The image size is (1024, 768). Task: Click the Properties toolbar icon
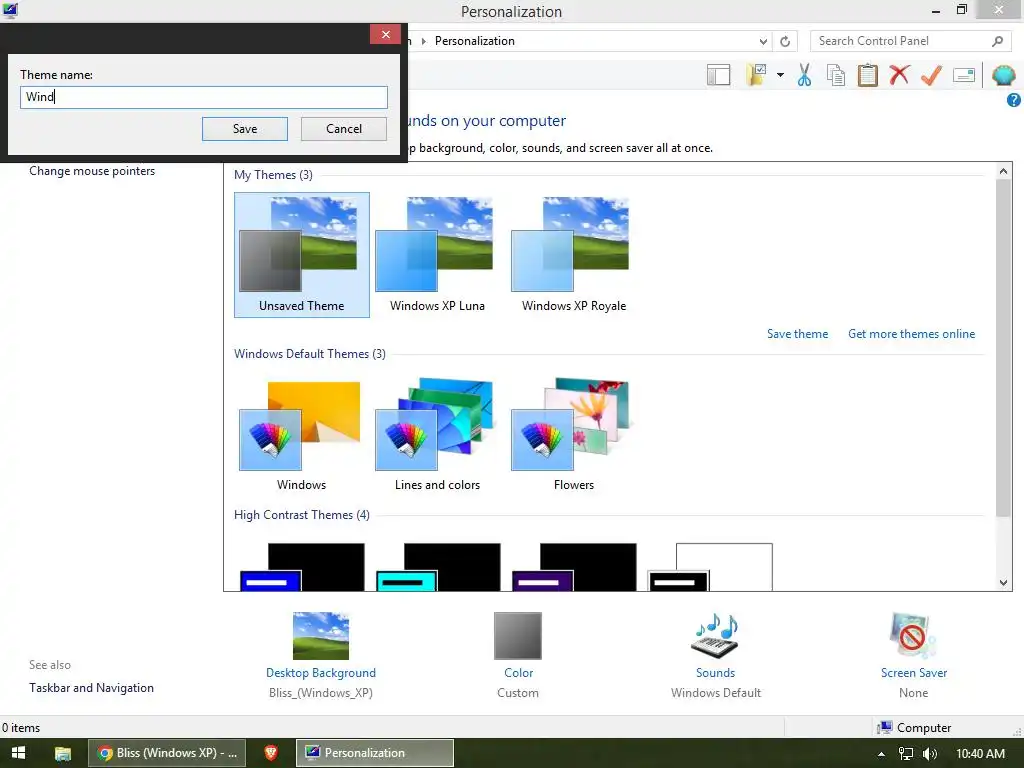point(964,74)
